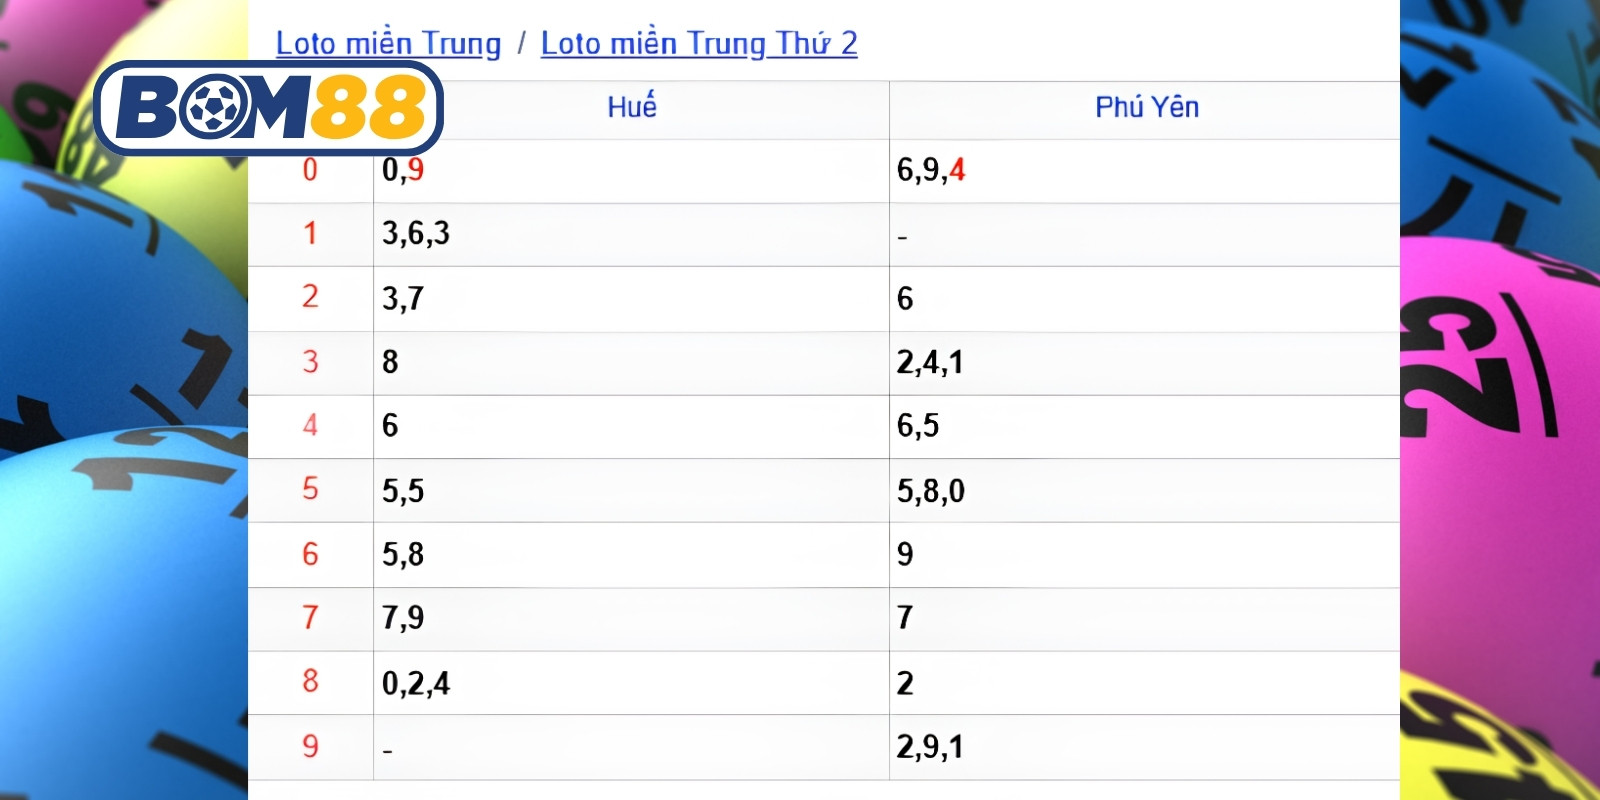
Task: Click the BOM88 logo
Action: [x=268, y=108]
